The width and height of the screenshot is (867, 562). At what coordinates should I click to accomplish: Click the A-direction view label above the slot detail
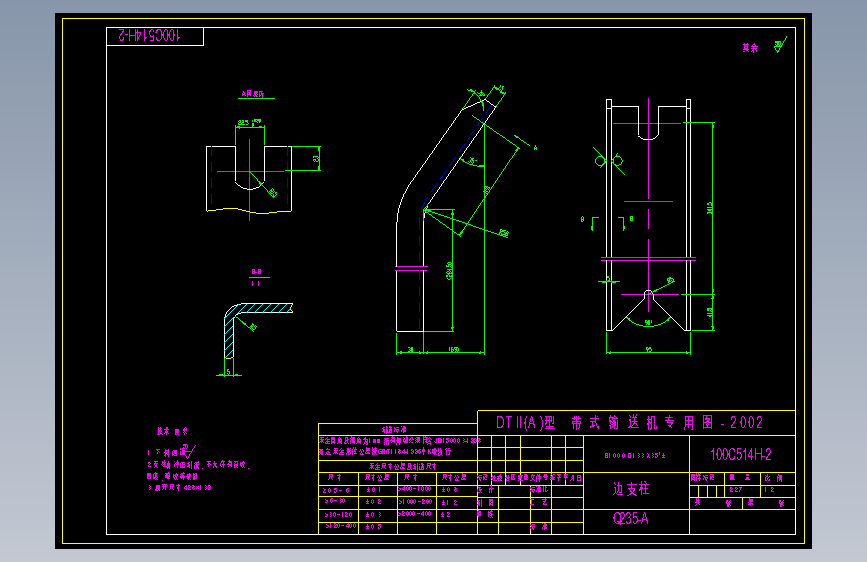tap(253, 94)
